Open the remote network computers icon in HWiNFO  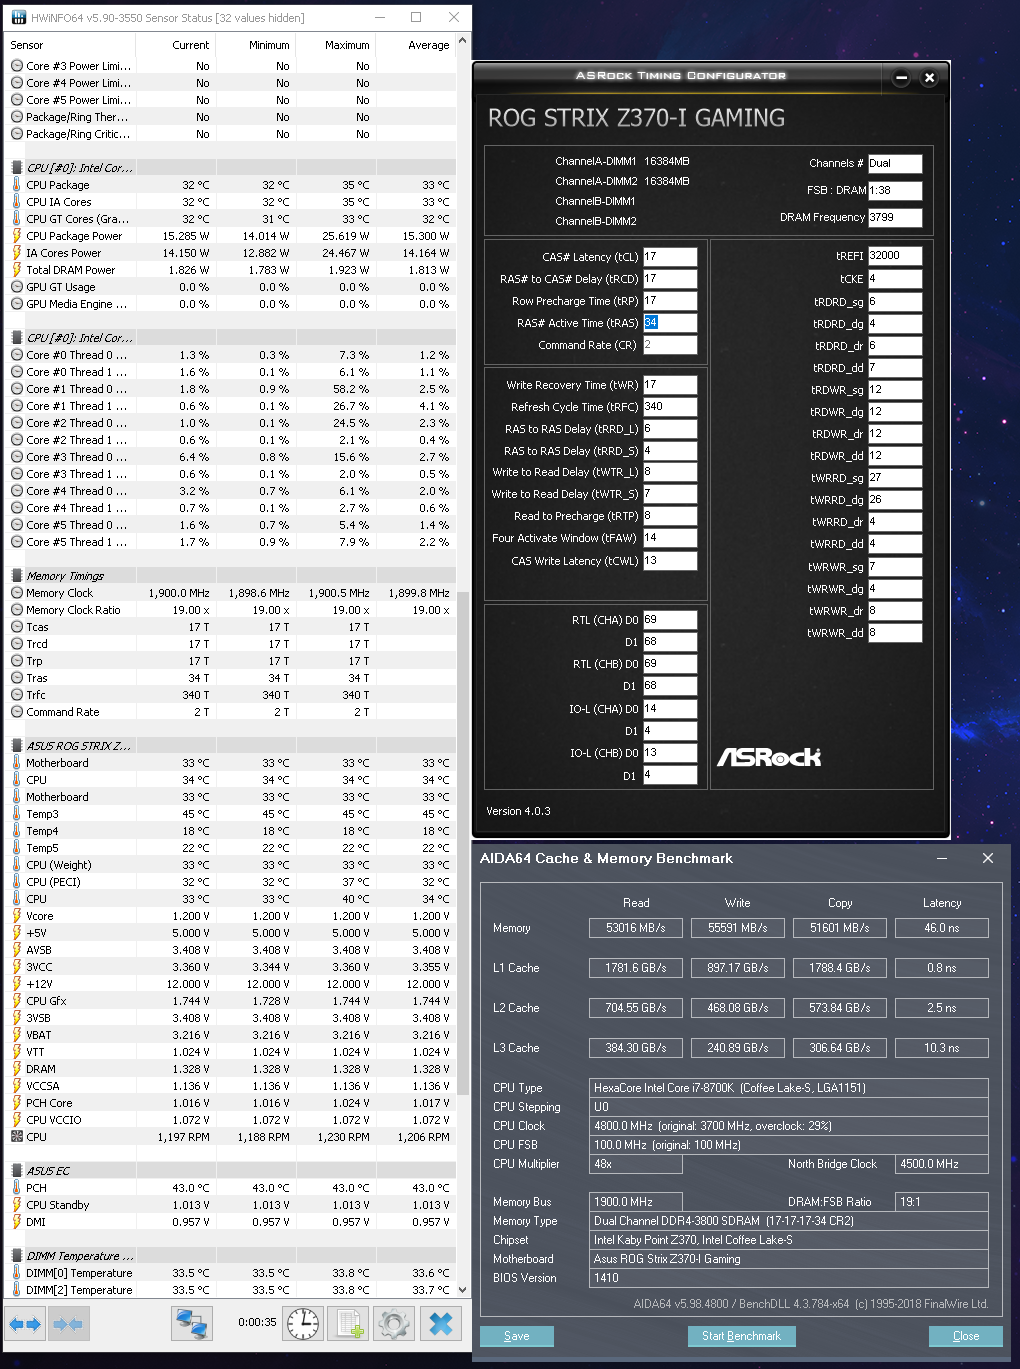pyautogui.click(x=192, y=1324)
